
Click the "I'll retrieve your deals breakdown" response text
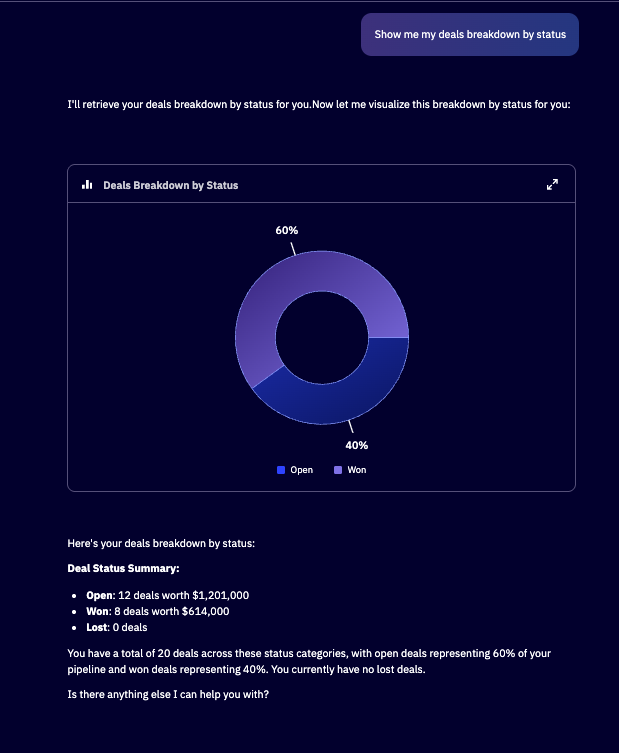point(318,104)
